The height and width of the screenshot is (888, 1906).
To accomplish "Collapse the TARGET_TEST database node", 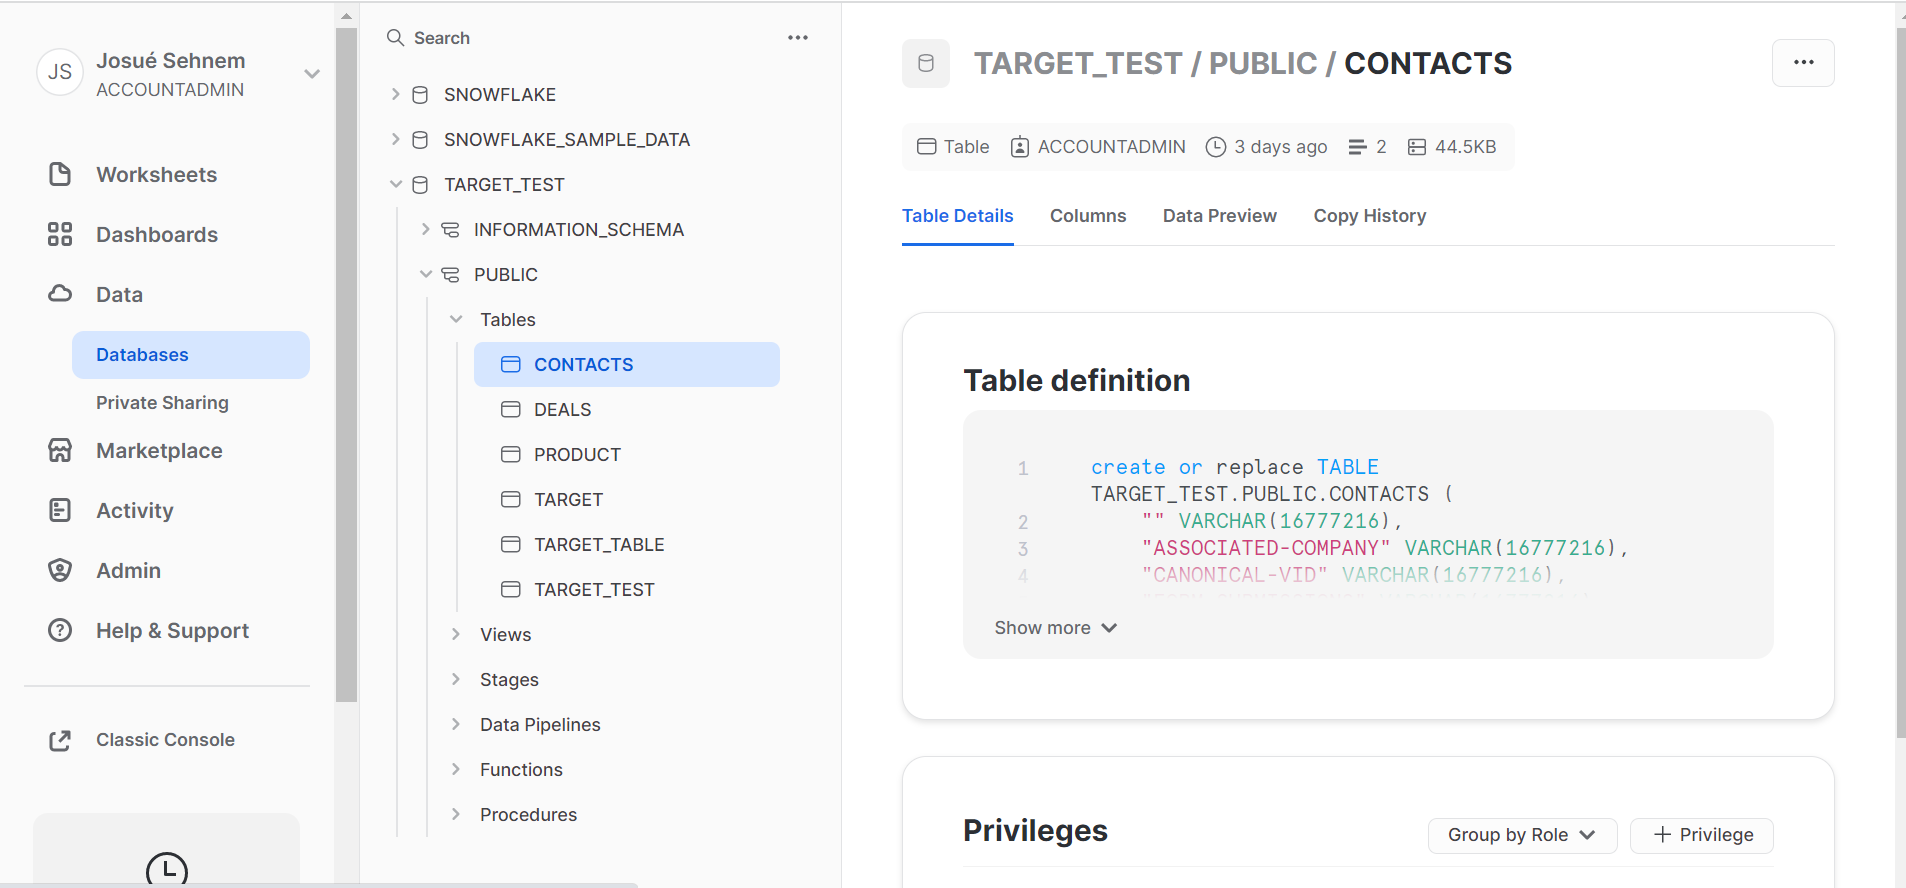I will point(395,185).
